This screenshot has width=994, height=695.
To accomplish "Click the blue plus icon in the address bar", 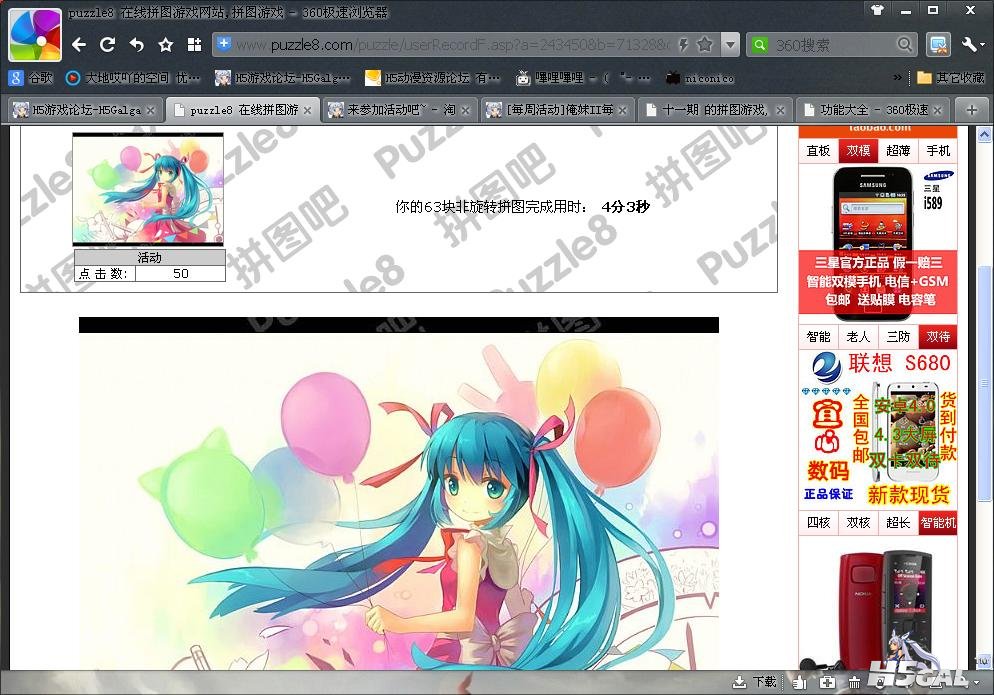I will 223,44.
